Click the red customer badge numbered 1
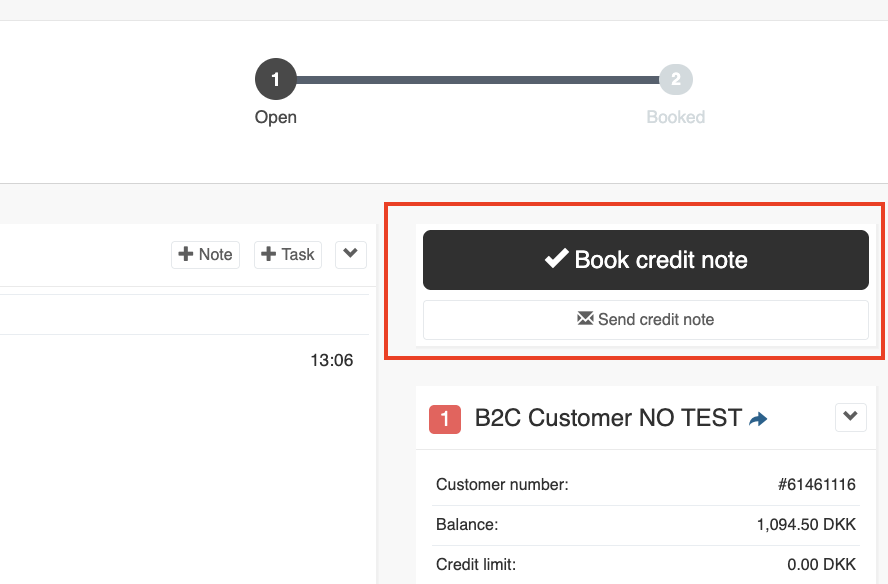This screenshot has width=888, height=584. tap(445, 420)
